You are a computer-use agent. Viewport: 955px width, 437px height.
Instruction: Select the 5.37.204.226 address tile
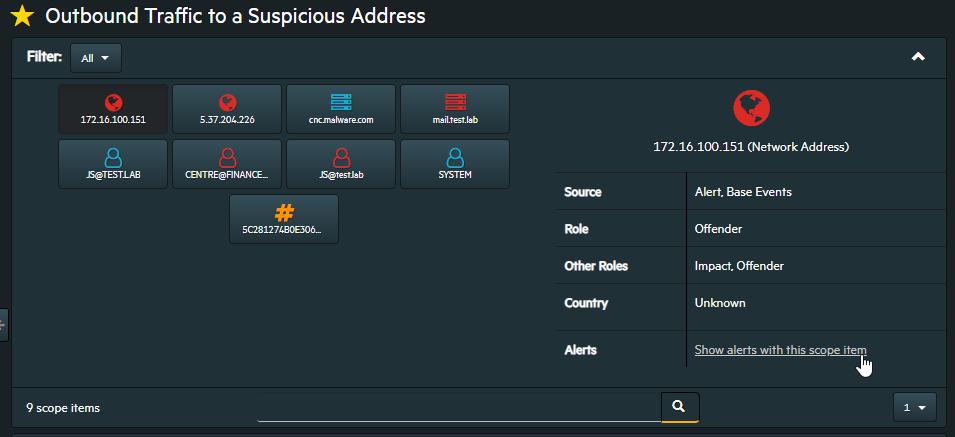coord(227,109)
